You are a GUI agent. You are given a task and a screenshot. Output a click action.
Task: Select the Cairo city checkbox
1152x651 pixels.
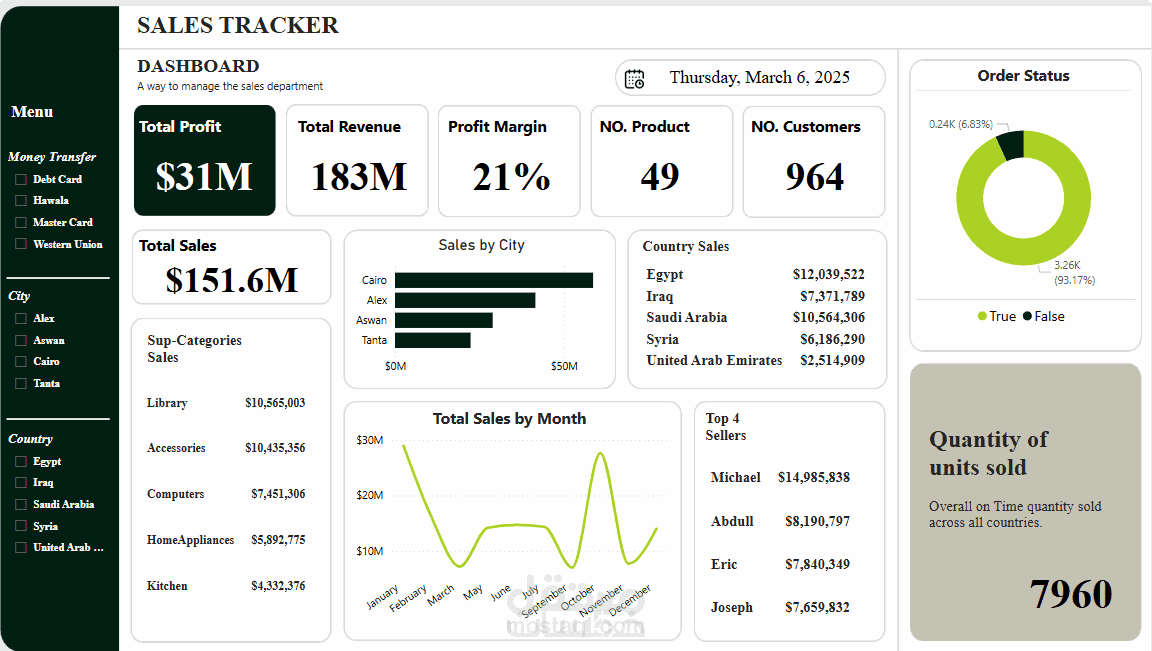tap(20, 362)
